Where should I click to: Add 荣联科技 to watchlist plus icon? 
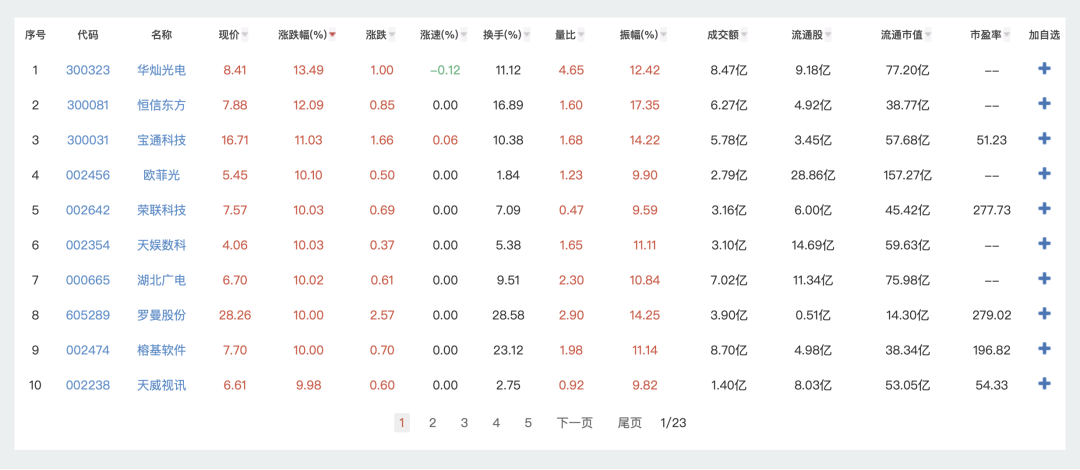pos(1044,209)
